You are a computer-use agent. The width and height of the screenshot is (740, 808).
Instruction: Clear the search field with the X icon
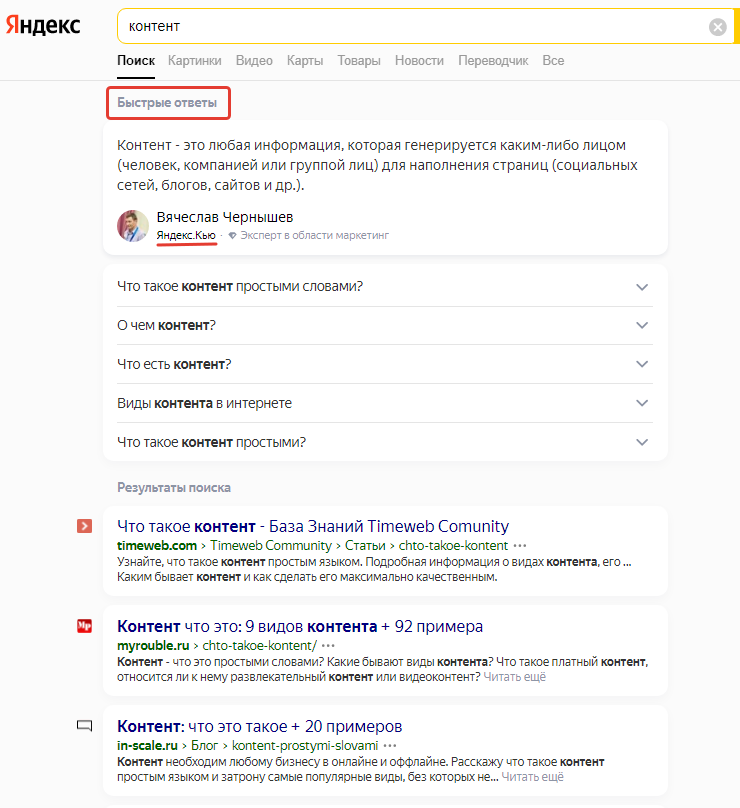pyautogui.click(x=717, y=26)
